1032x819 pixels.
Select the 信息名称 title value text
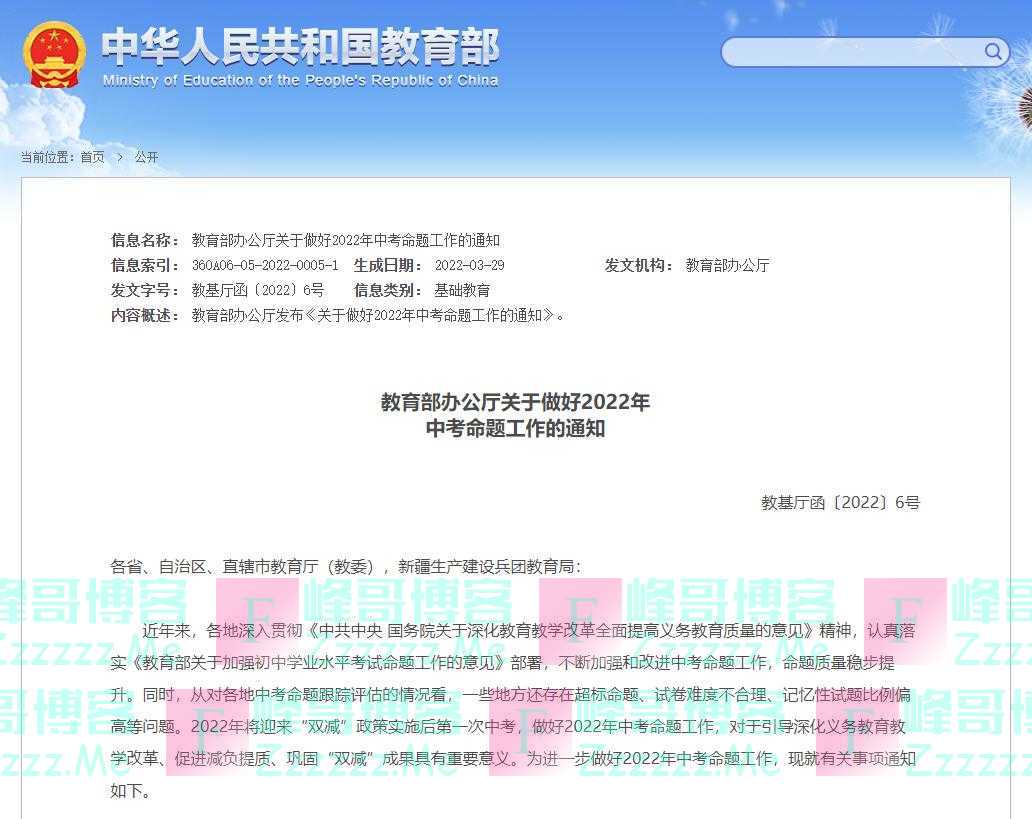click(345, 240)
